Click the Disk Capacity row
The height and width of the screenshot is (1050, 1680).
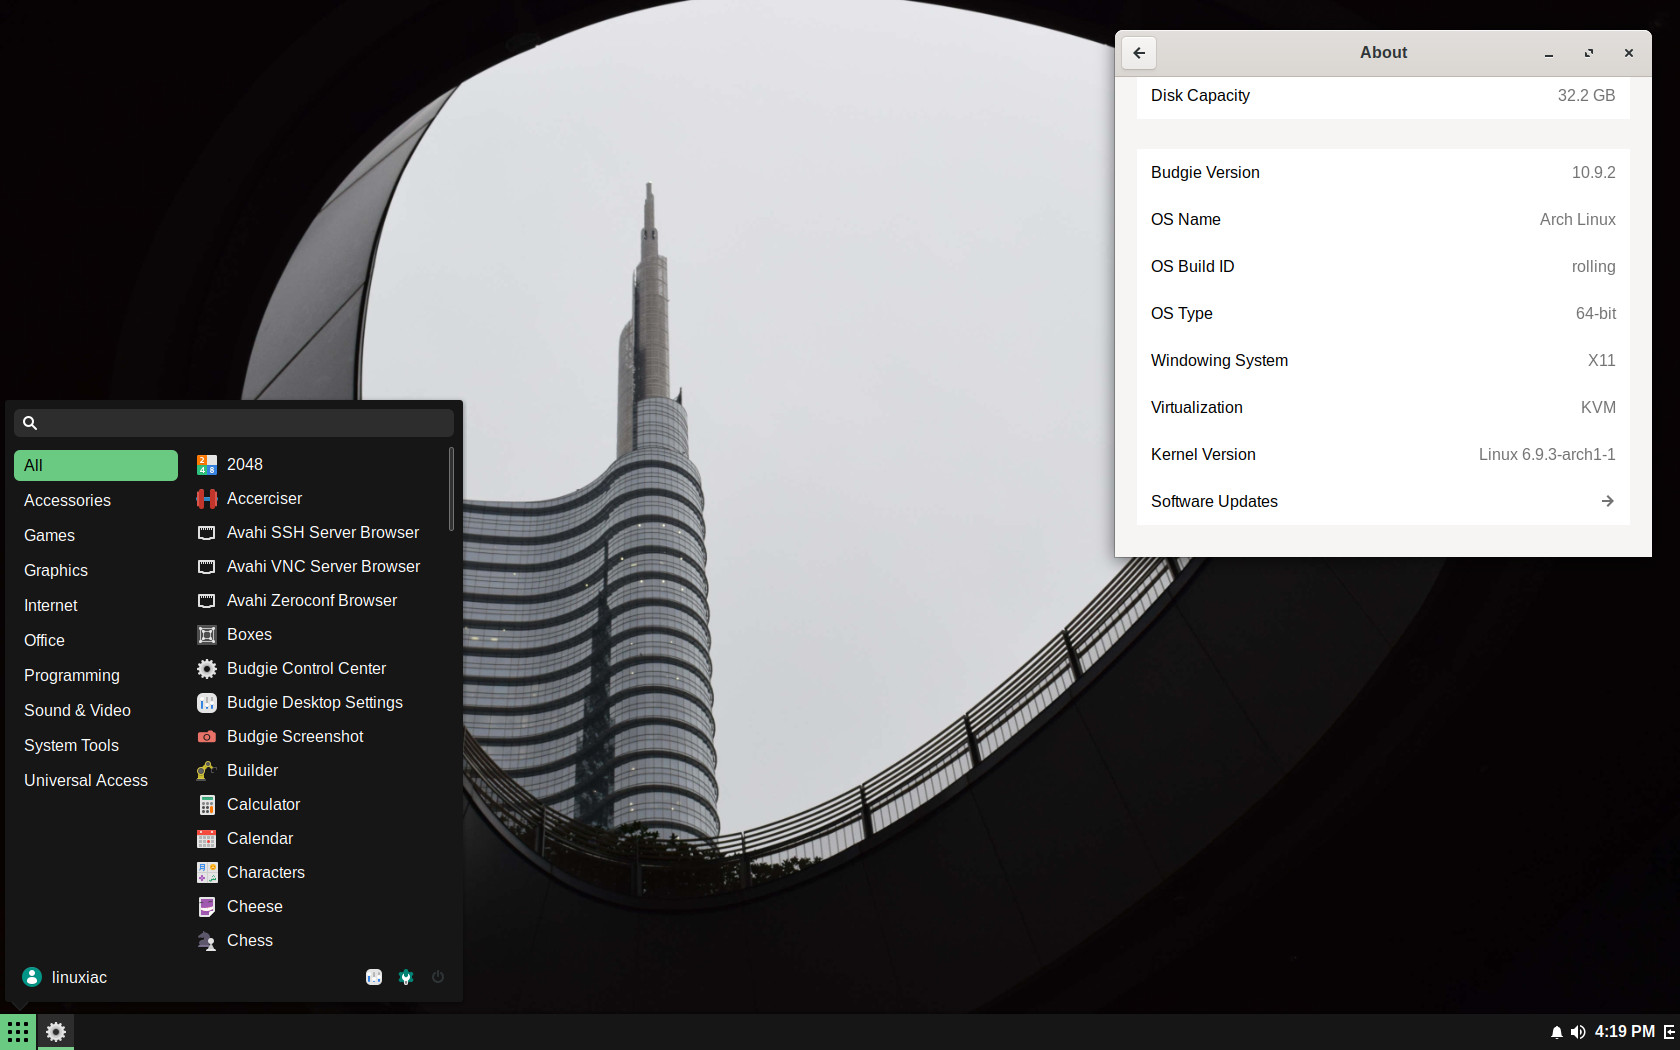1383,96
